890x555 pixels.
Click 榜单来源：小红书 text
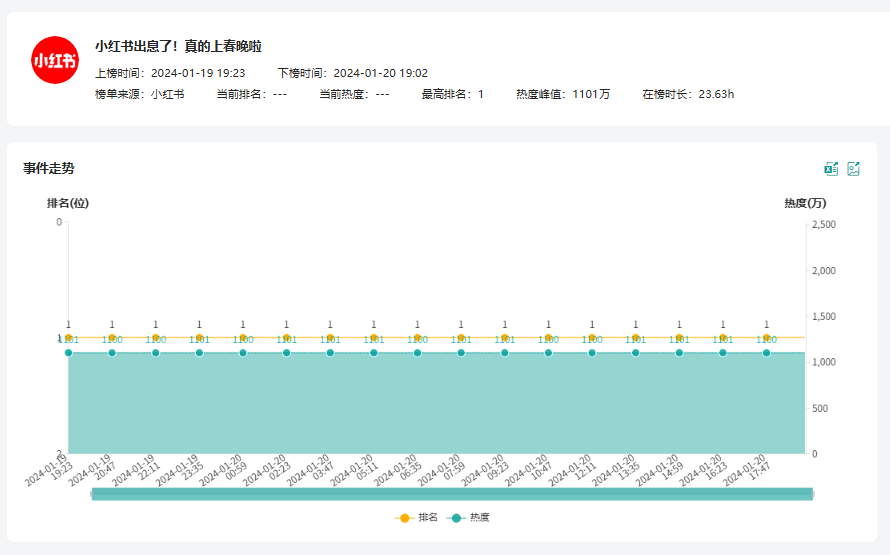pyautogui.click(x=140, y=94)
